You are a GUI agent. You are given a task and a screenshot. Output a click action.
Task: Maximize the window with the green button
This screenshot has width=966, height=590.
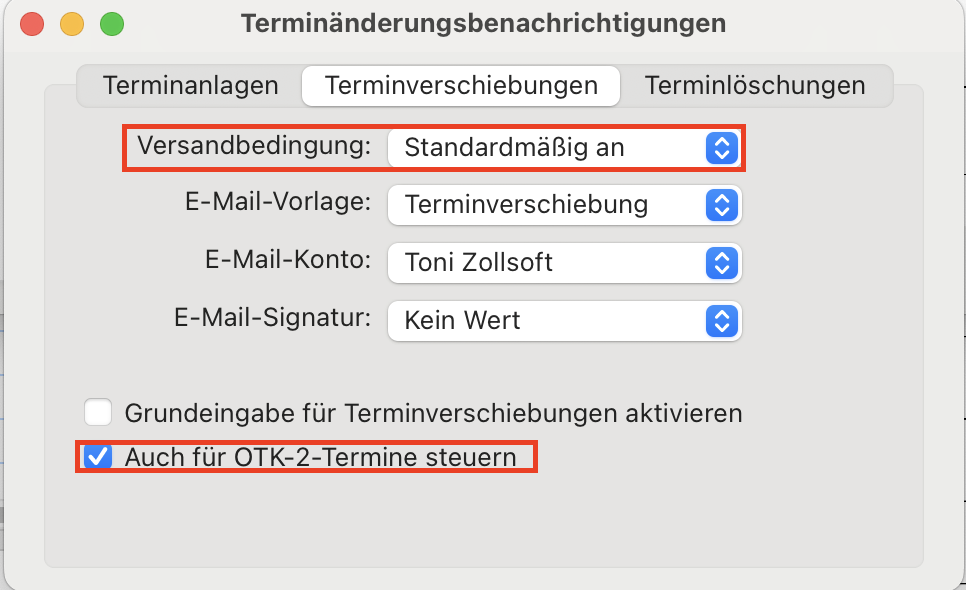[x=112, y=24]
